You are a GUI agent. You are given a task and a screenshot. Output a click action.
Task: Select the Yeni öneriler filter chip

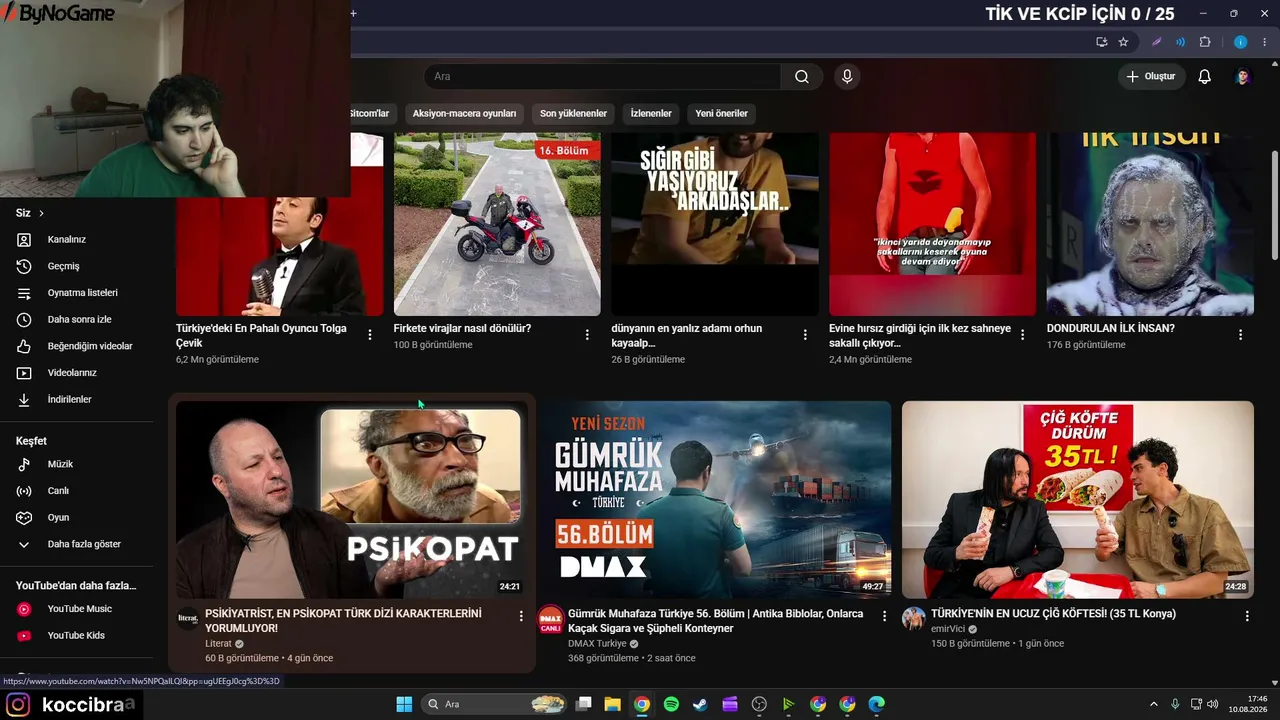[721, 113]
